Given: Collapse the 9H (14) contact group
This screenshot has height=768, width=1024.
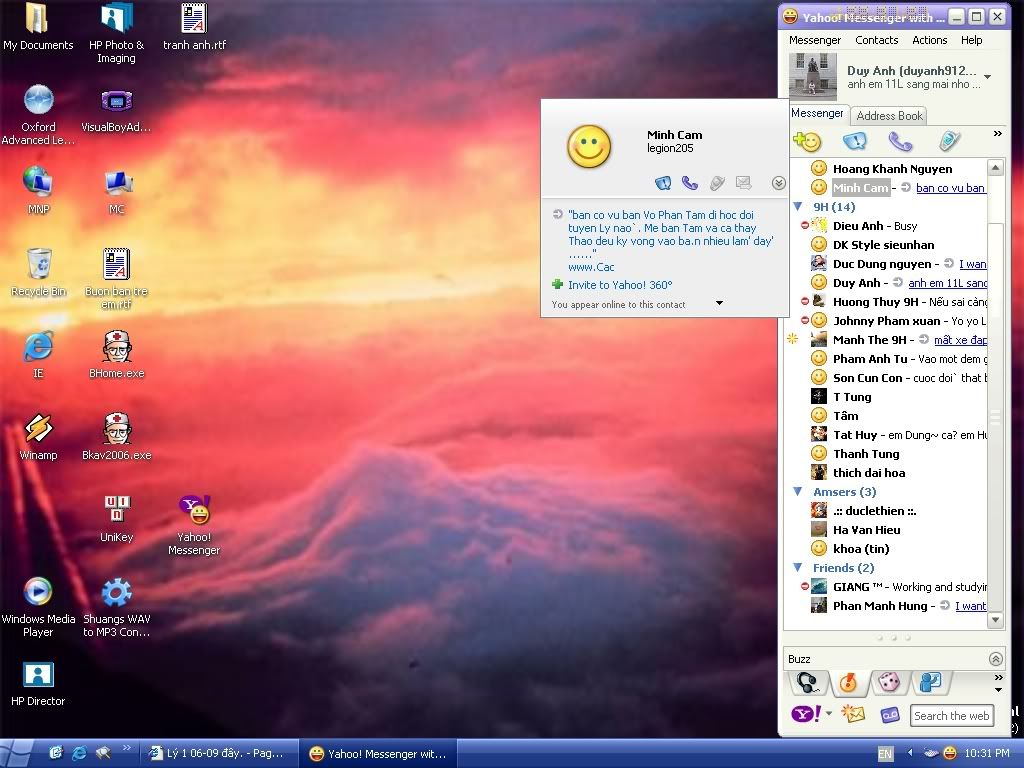Looking at the screenshot, I should pos(798,207).
